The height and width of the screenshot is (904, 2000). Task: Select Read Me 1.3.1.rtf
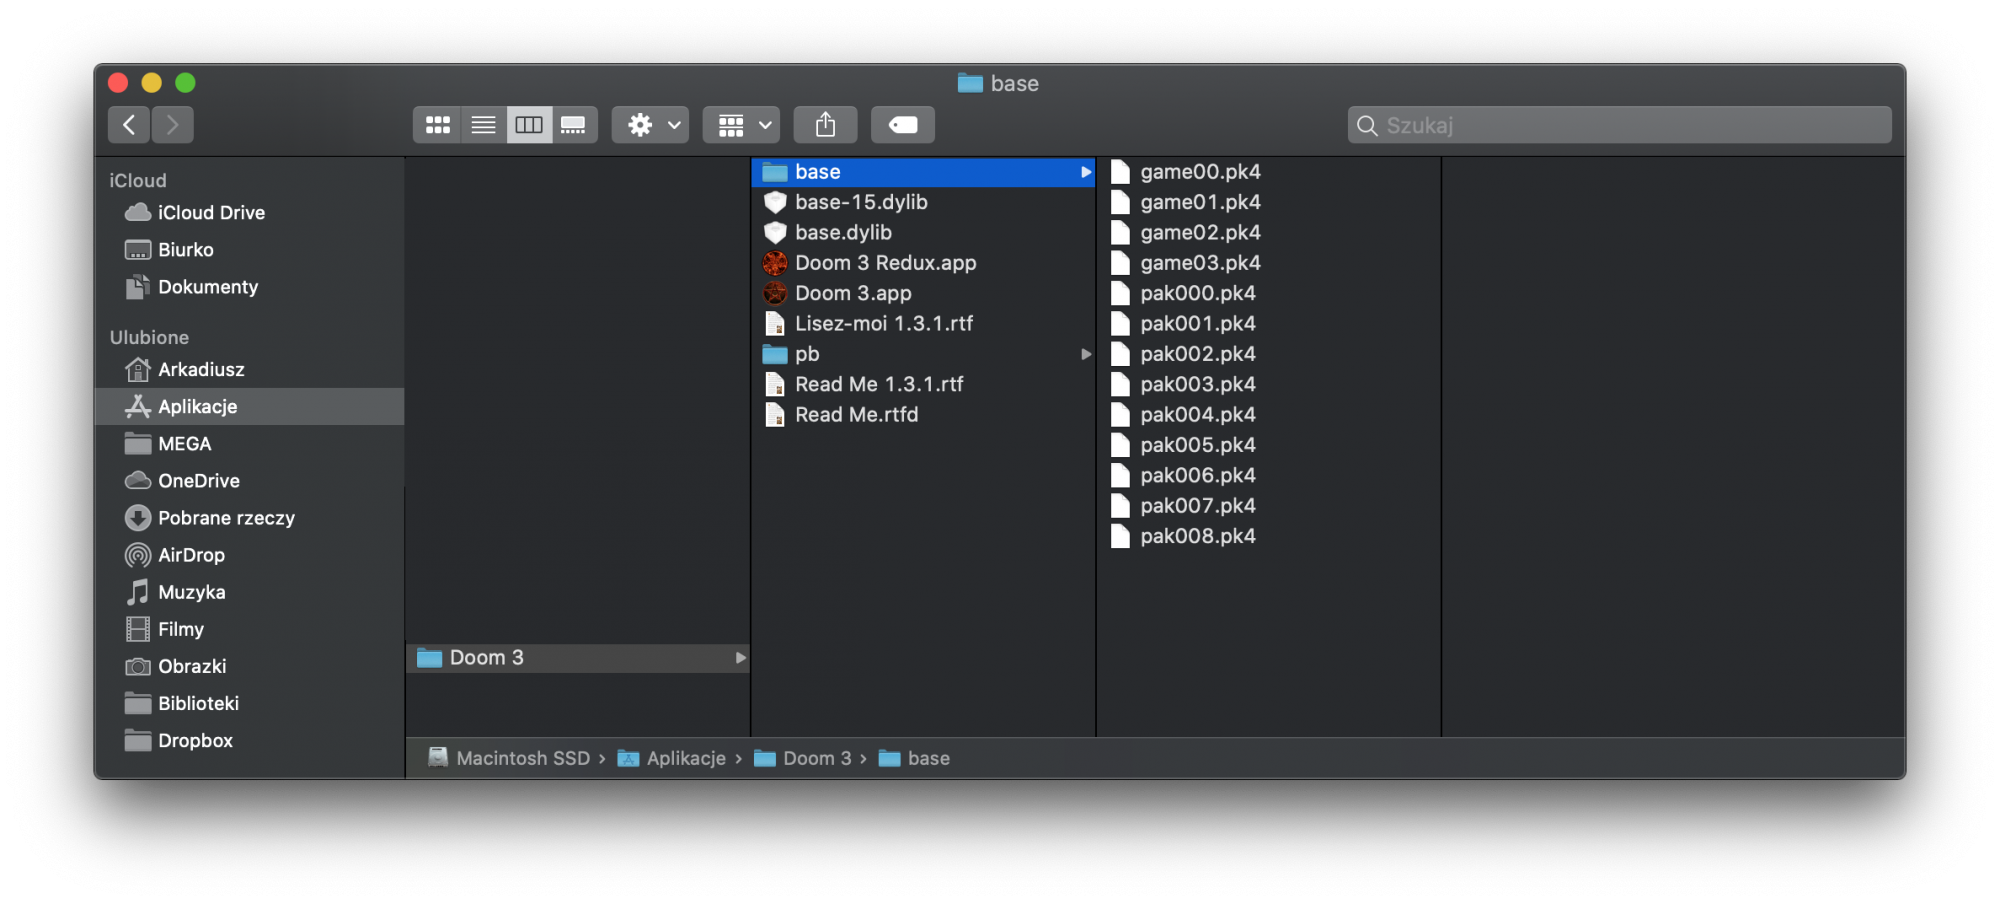(923, 384)
